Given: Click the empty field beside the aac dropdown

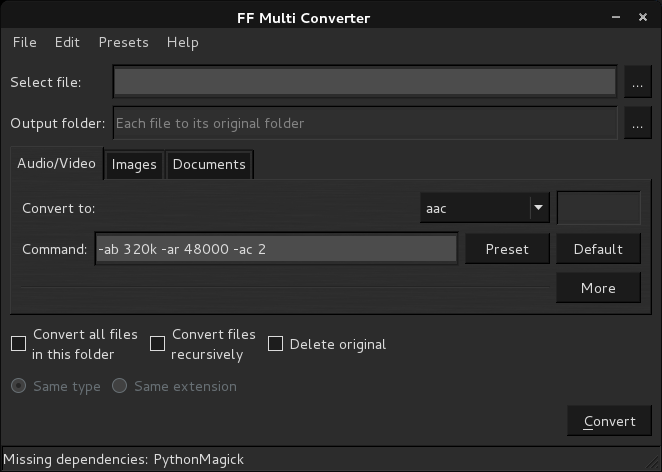Looking at the screenshot, I should [x=599, y=208].
